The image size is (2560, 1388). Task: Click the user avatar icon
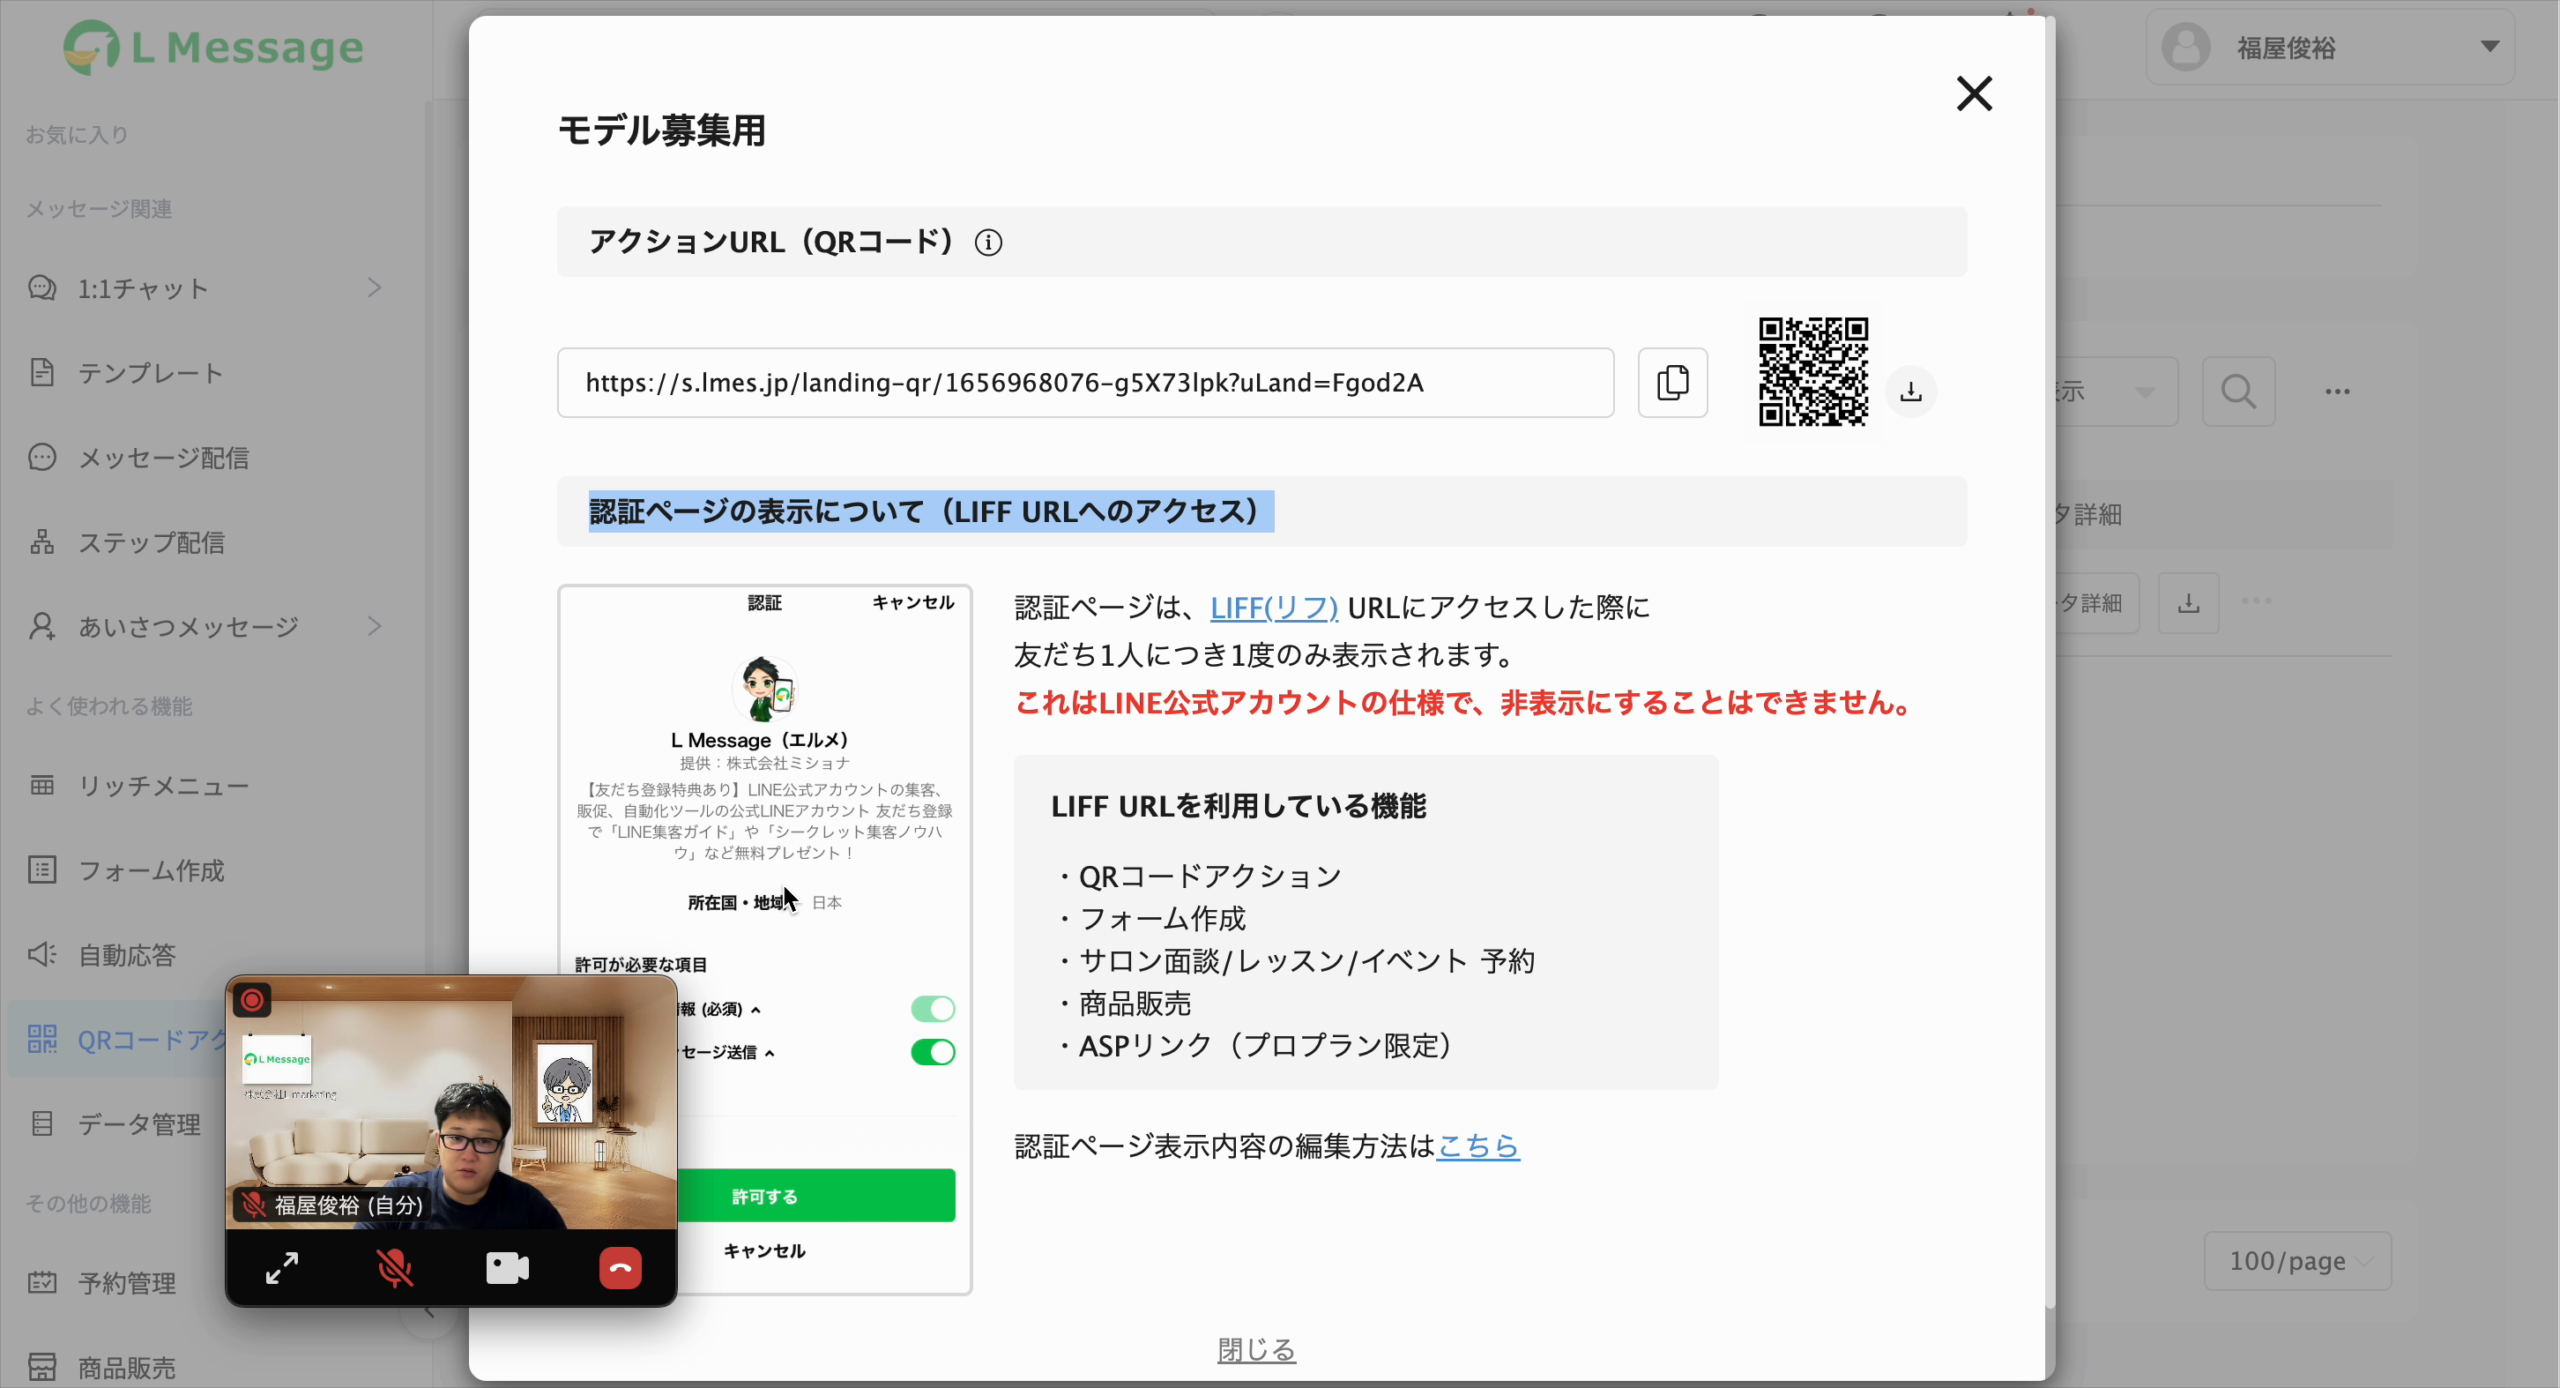(x=2186, y=47)
